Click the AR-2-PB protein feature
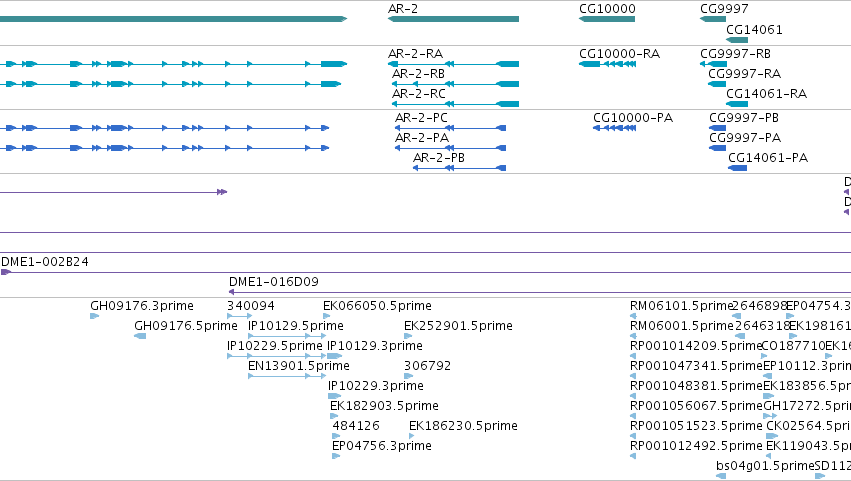The image size is (851, 481). pyautogui.click(x=459, y=168)
